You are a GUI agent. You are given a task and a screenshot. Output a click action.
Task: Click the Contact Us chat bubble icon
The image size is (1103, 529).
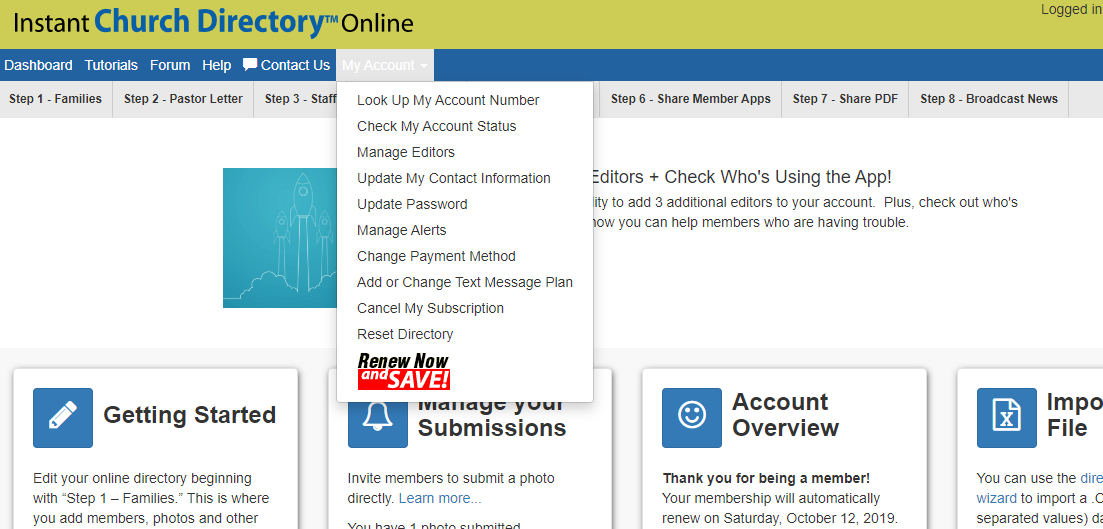click(250, 65)
